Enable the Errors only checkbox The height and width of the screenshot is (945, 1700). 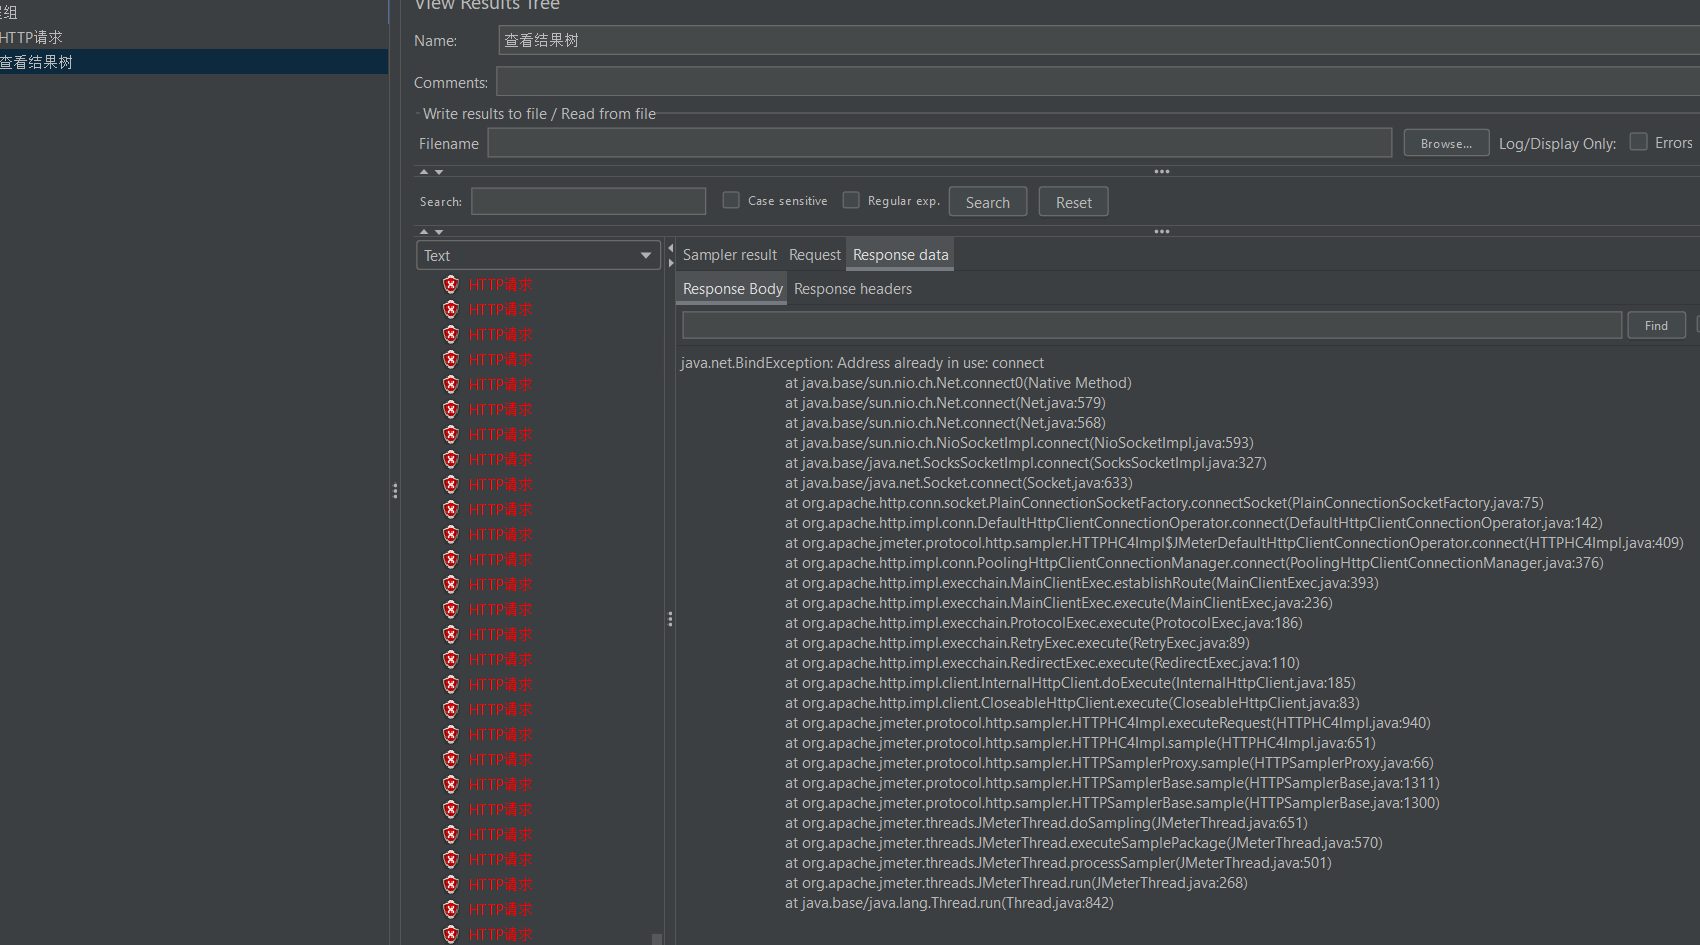tap(1639, 142)
